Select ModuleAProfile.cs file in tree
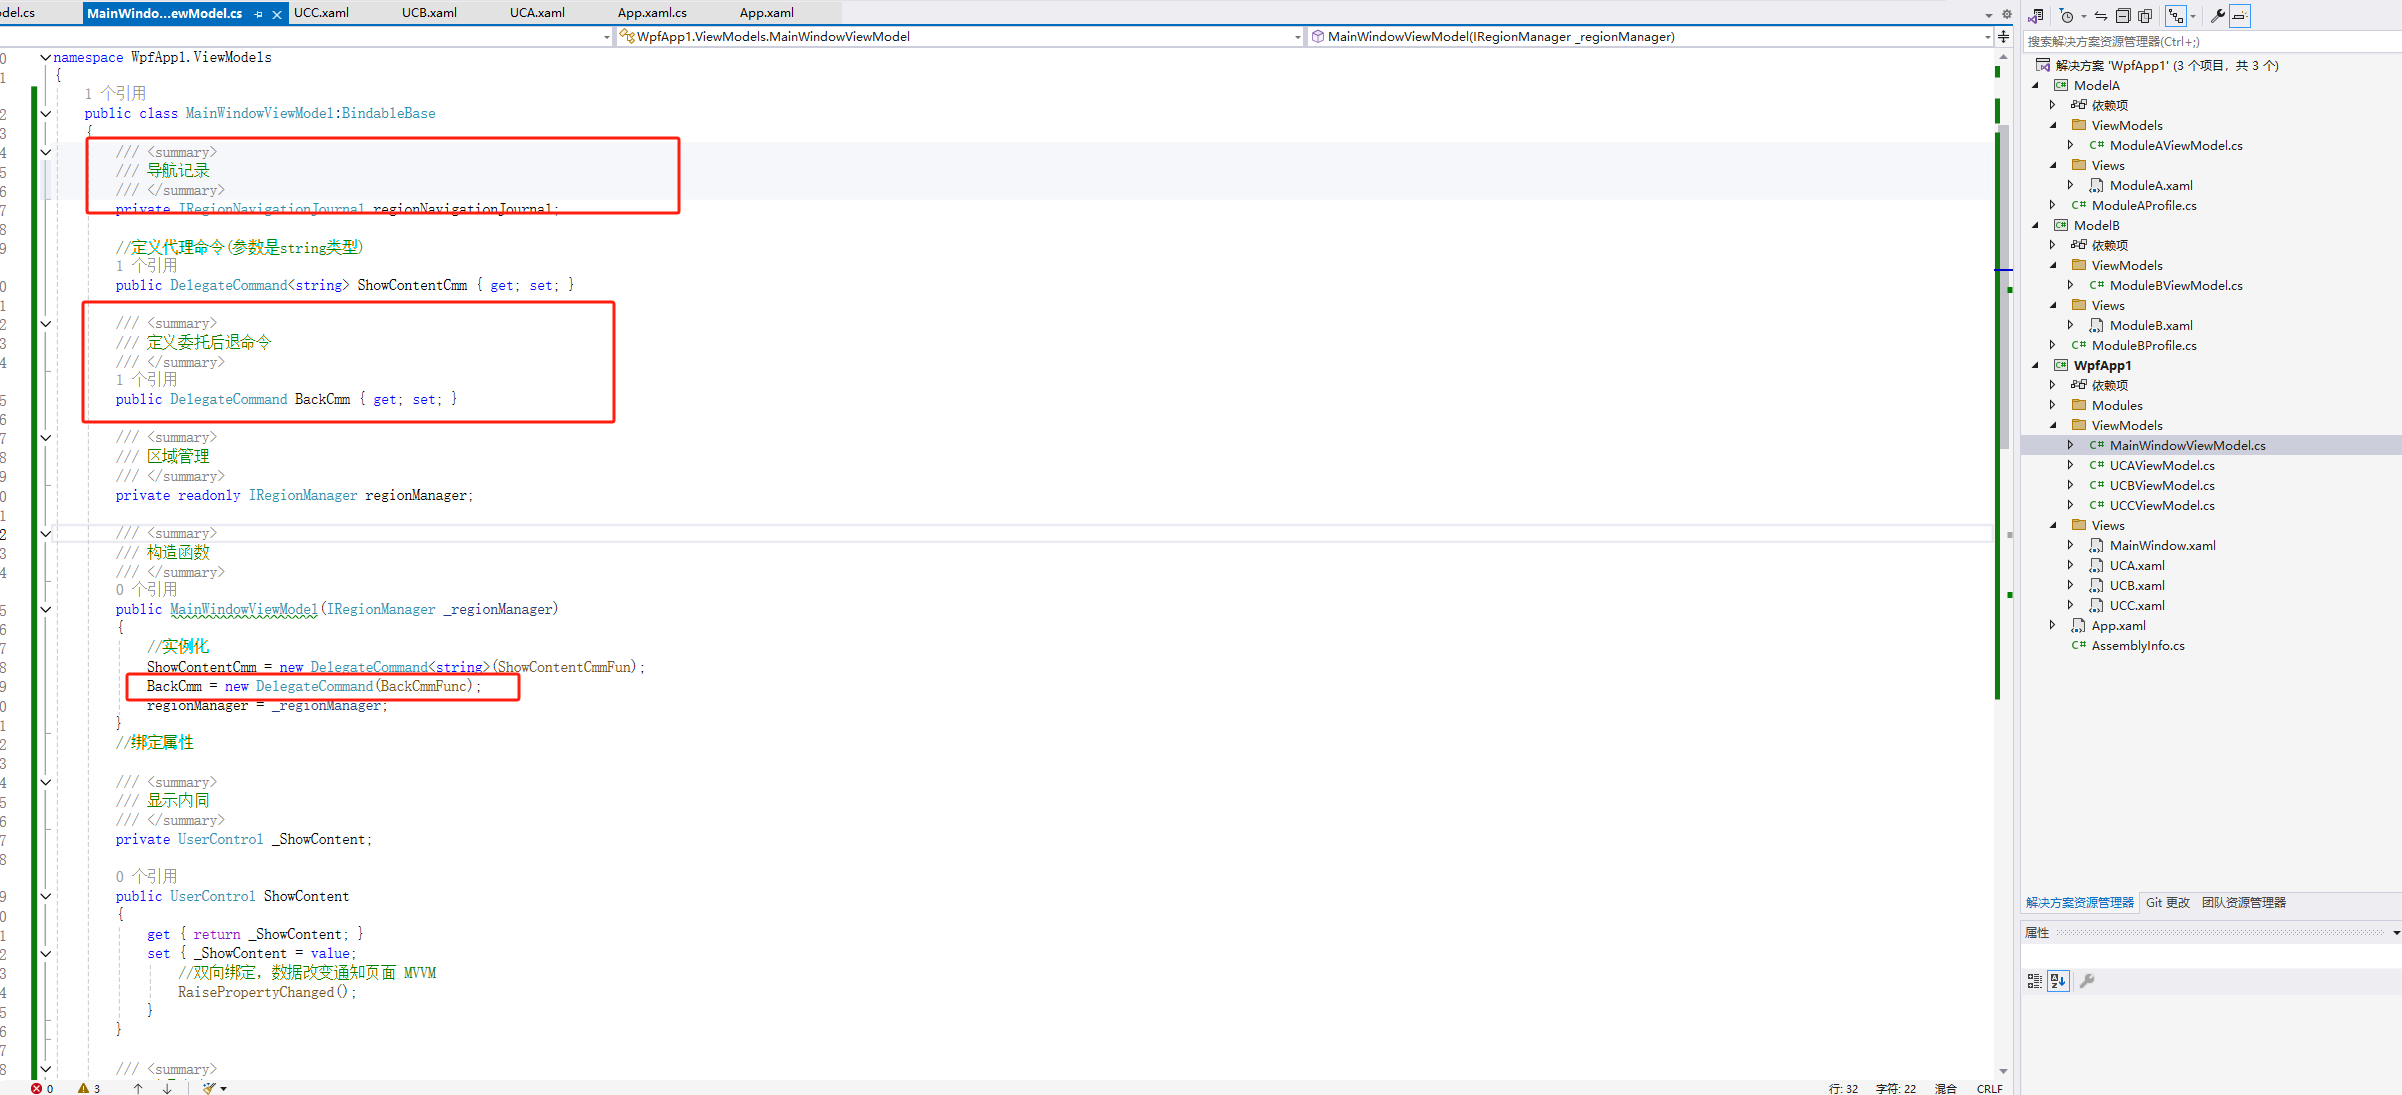Viewport: 2402px width, 1095px height. pos(2143,205)
